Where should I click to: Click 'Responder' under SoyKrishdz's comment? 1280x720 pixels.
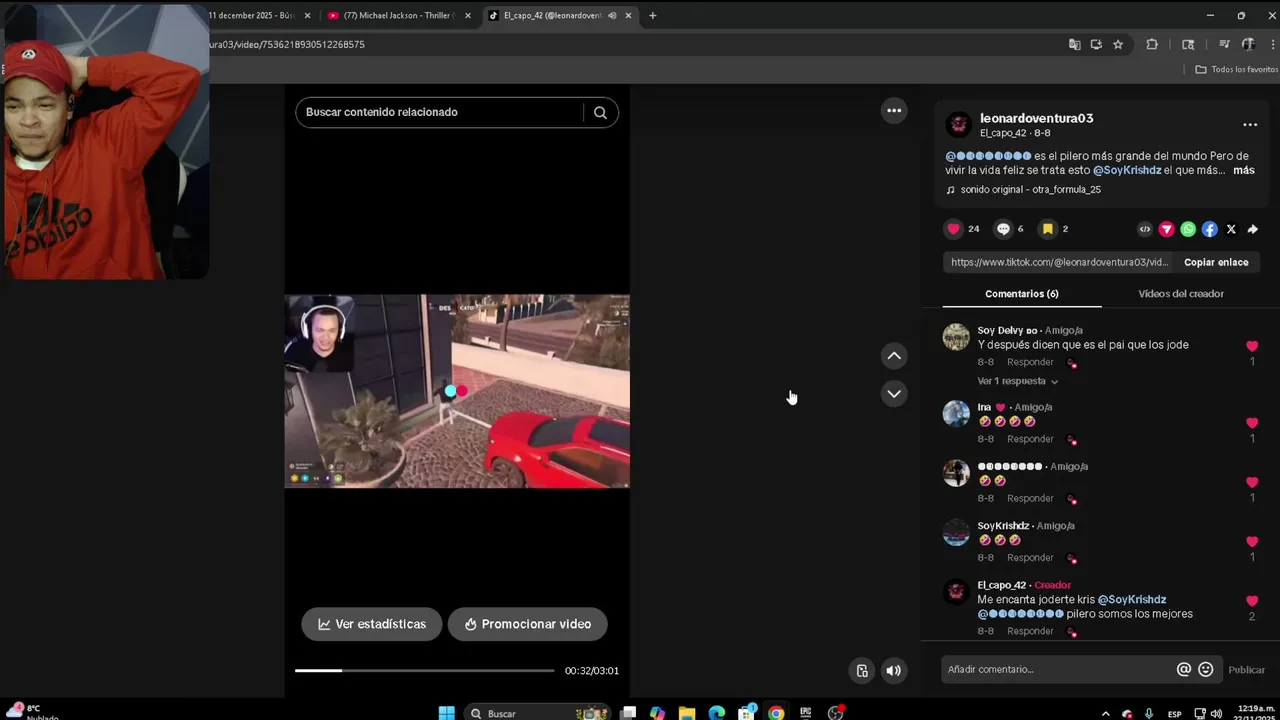1030,557
